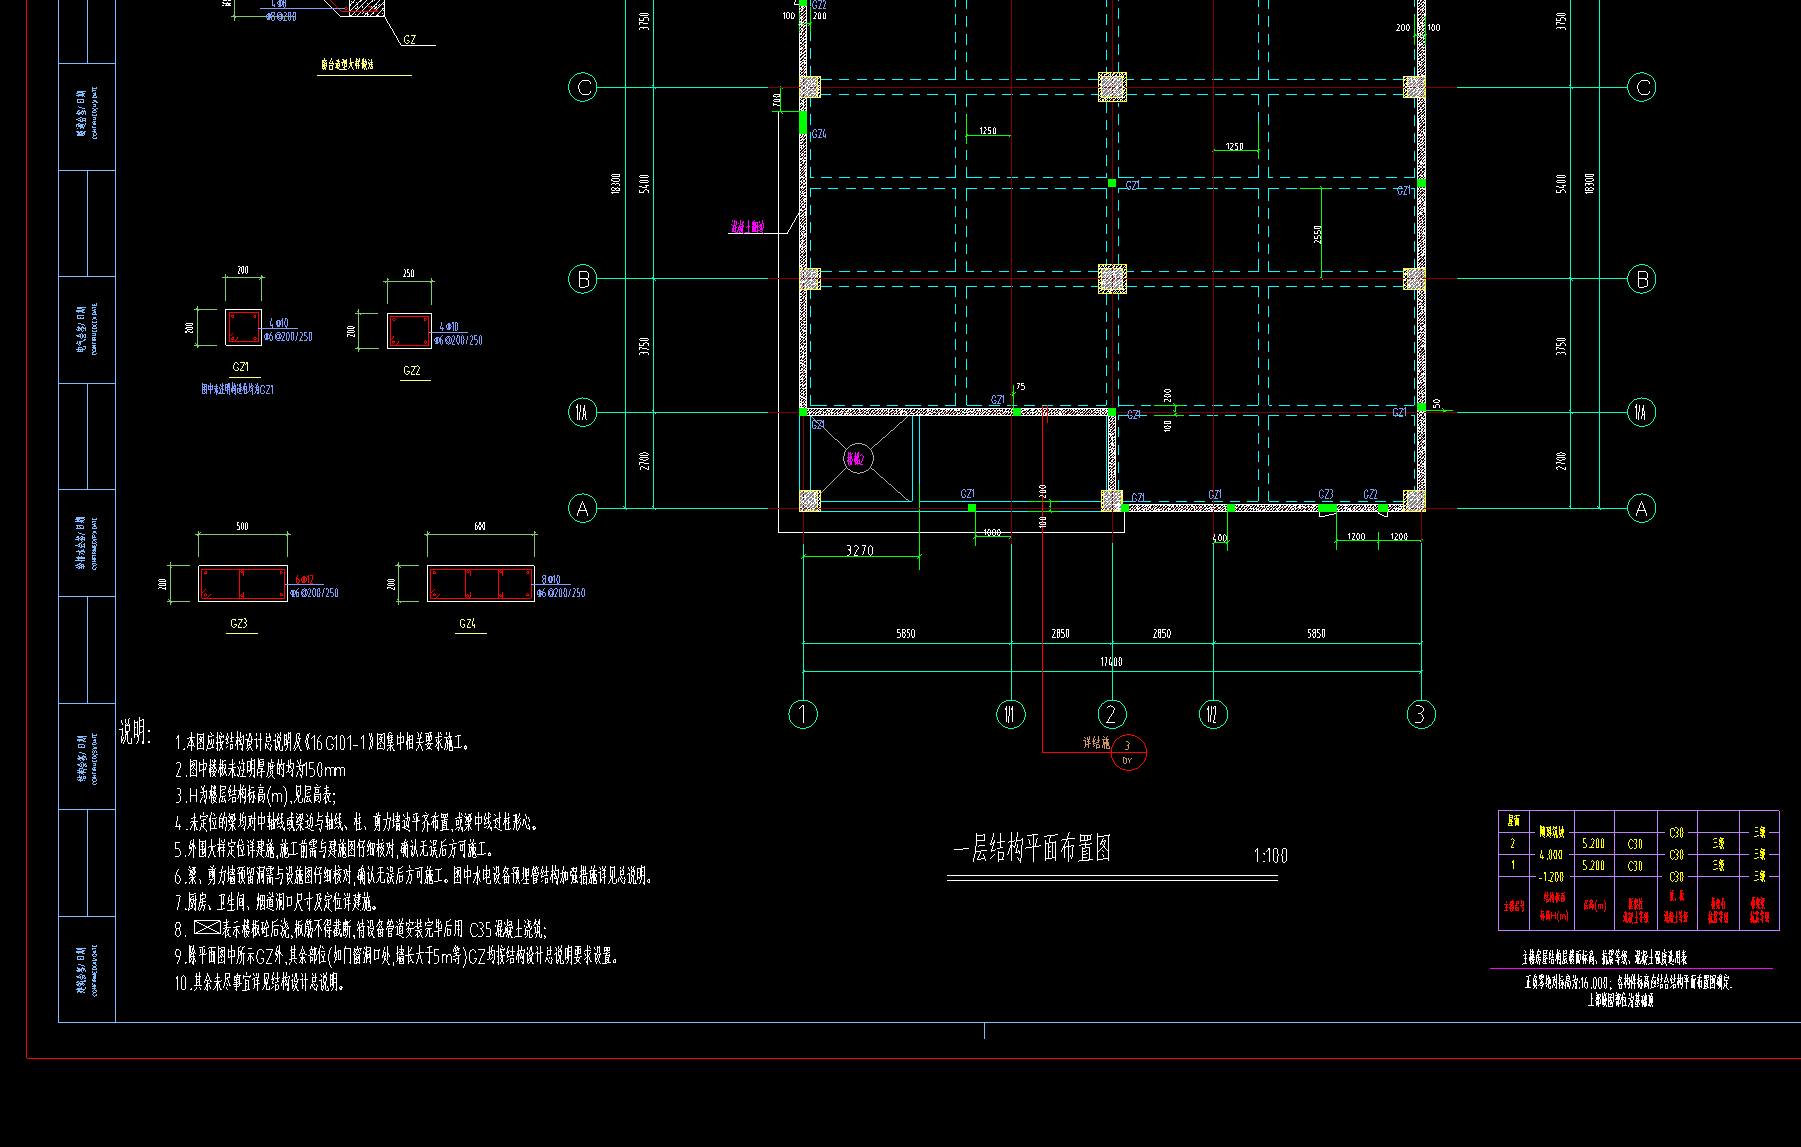Pick the GZ1 column cross-section rectangle

243,327
